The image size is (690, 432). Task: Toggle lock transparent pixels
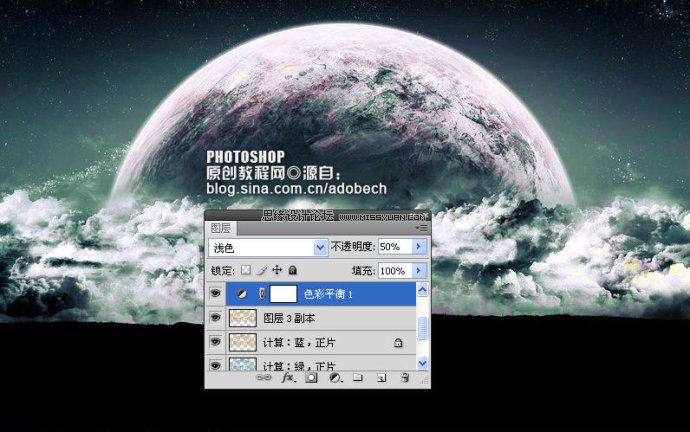pos(246,270)
